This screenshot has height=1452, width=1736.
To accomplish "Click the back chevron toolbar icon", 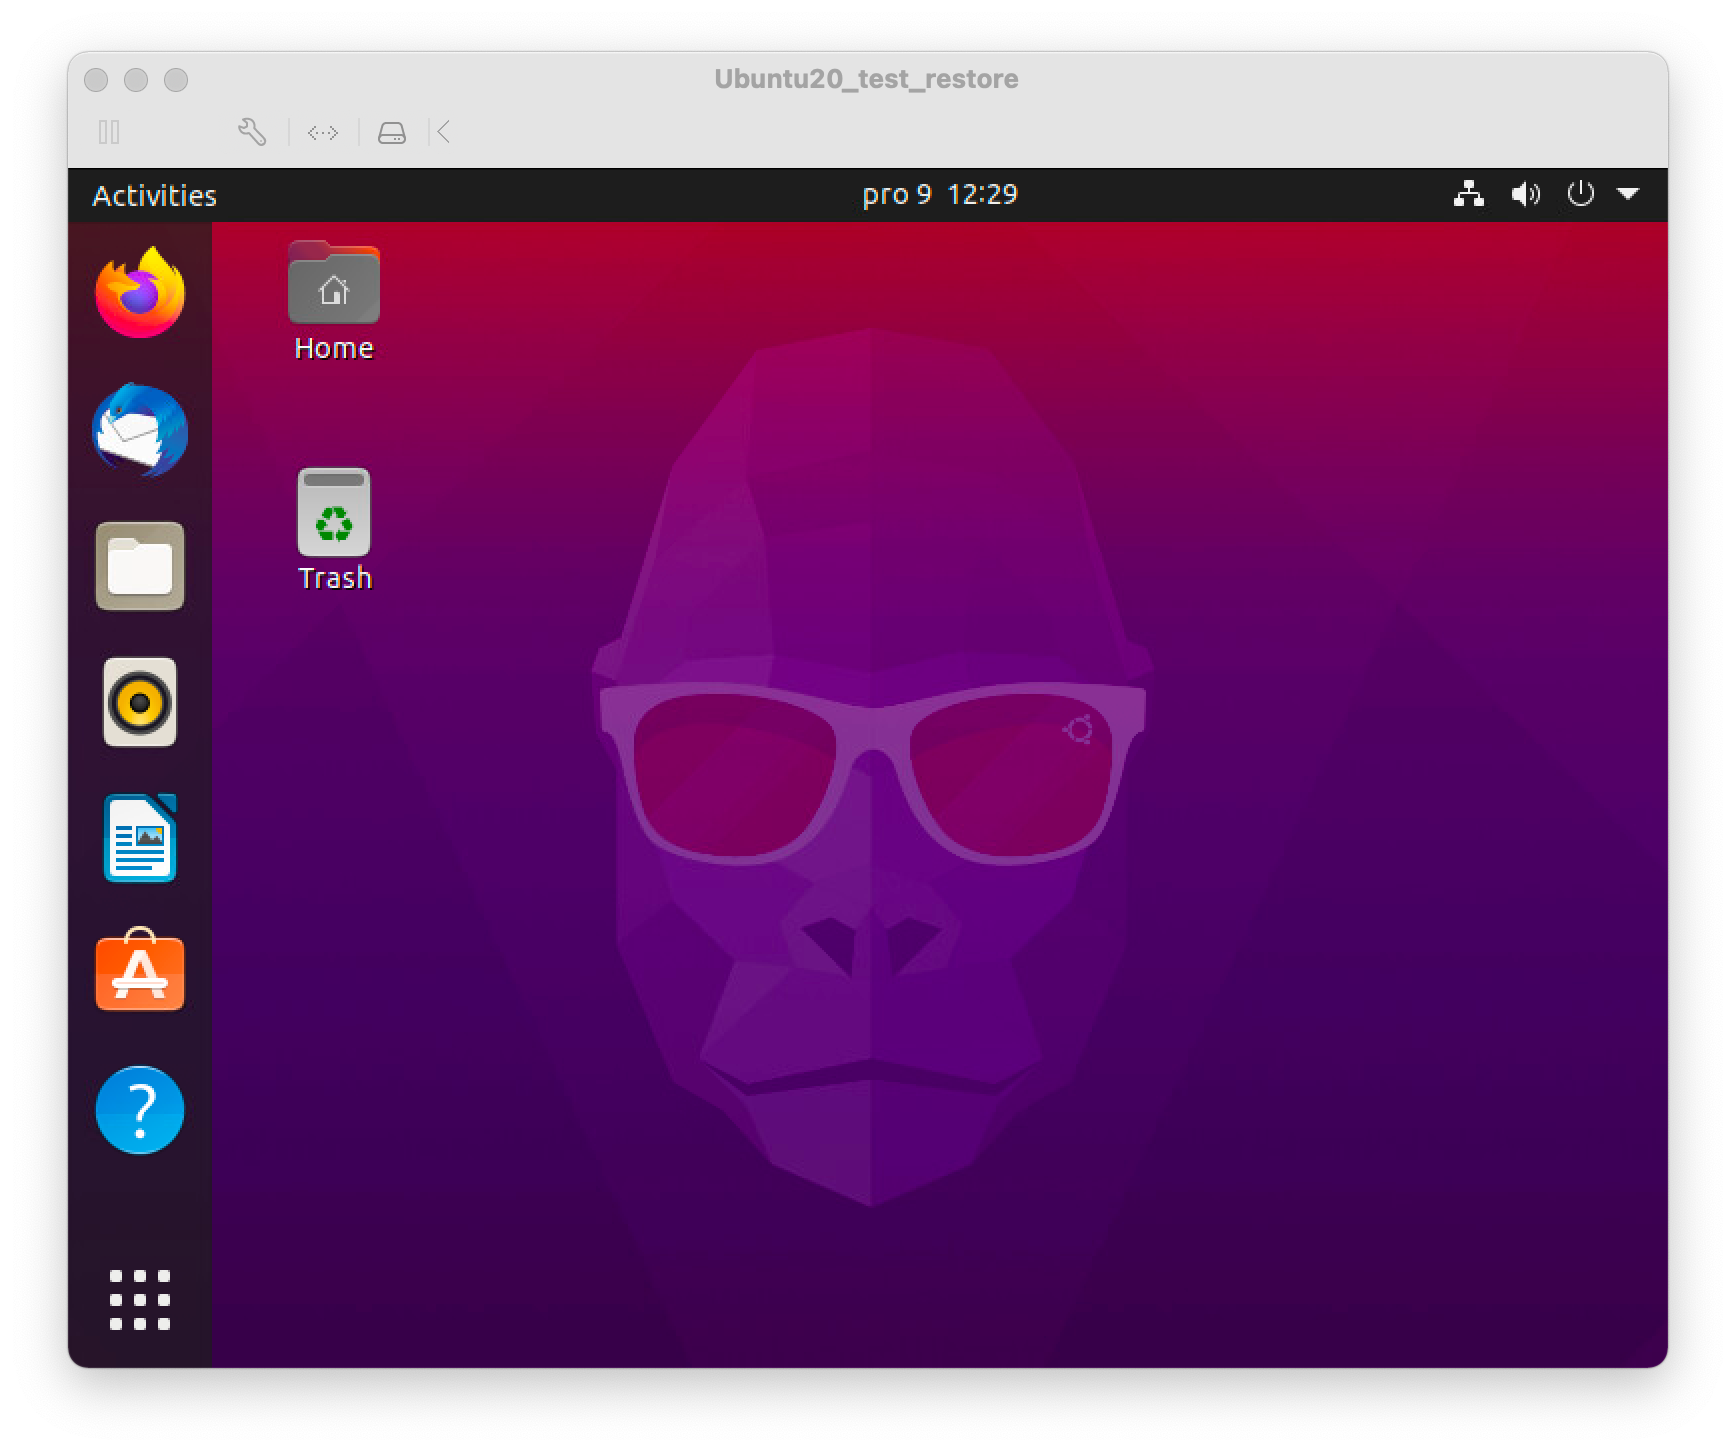I will pyautogui.click(x=444, y=132).
